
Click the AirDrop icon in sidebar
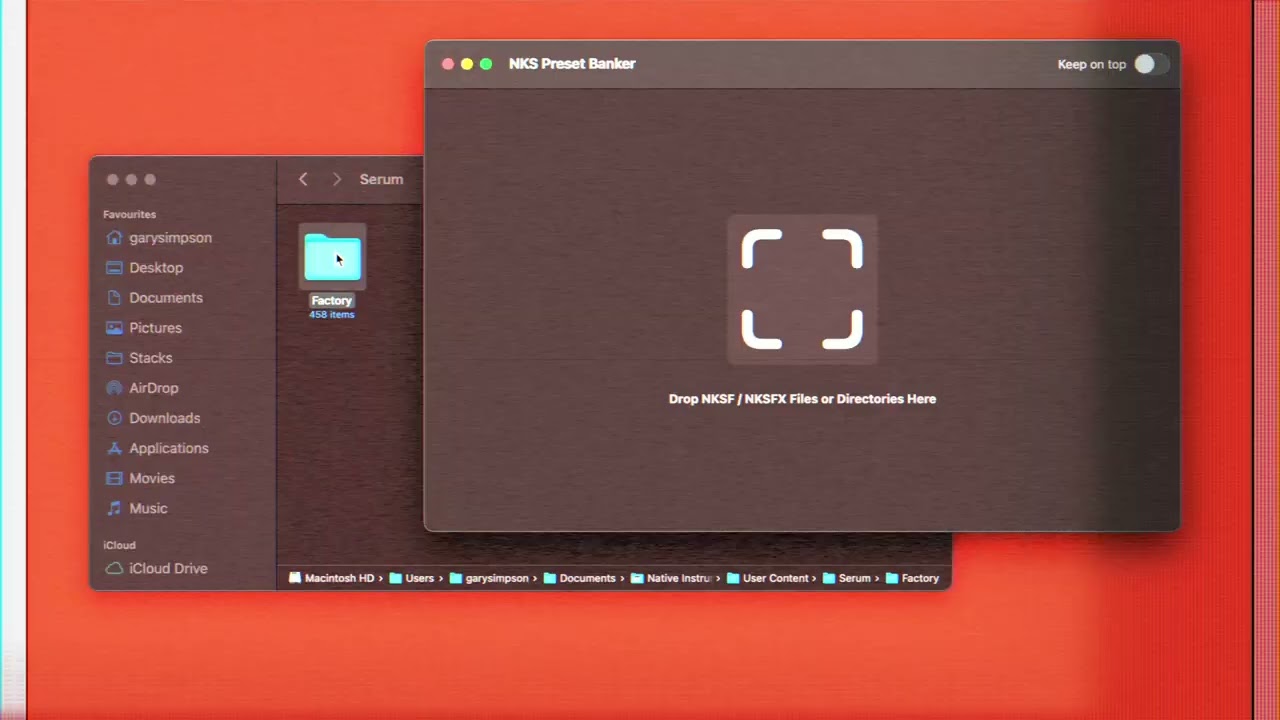coord(114,388)
